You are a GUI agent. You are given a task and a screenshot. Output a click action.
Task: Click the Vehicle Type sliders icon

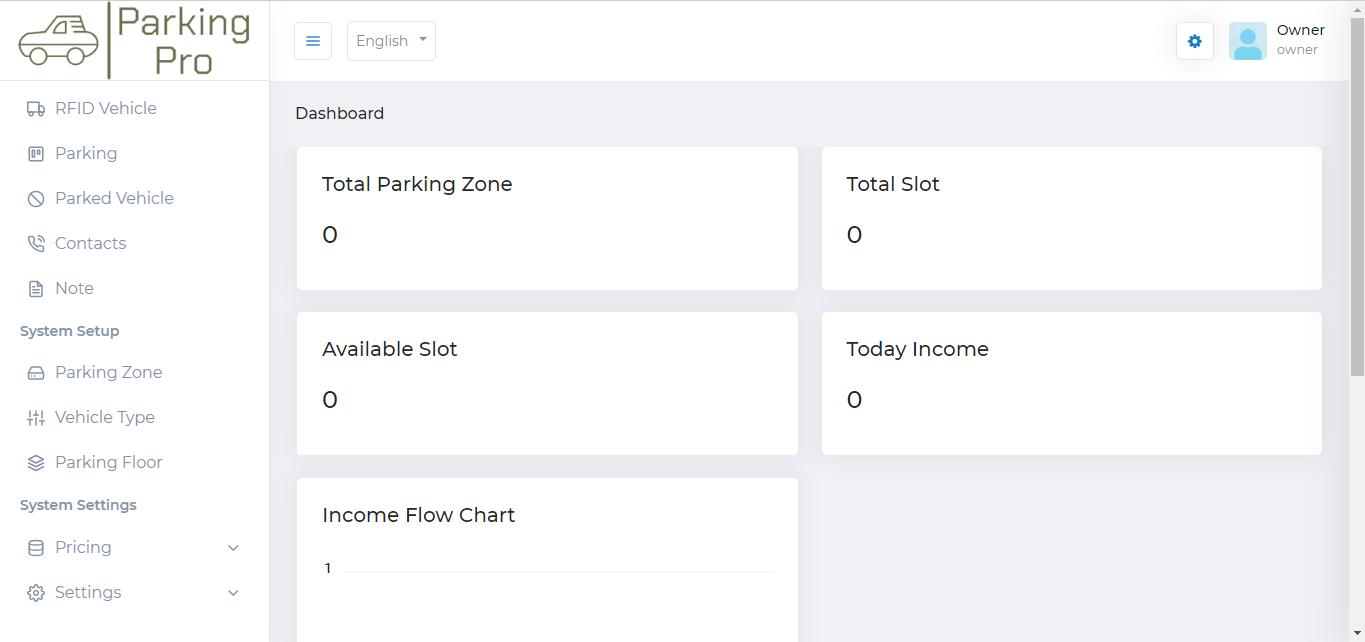click(x=36, y=418)
